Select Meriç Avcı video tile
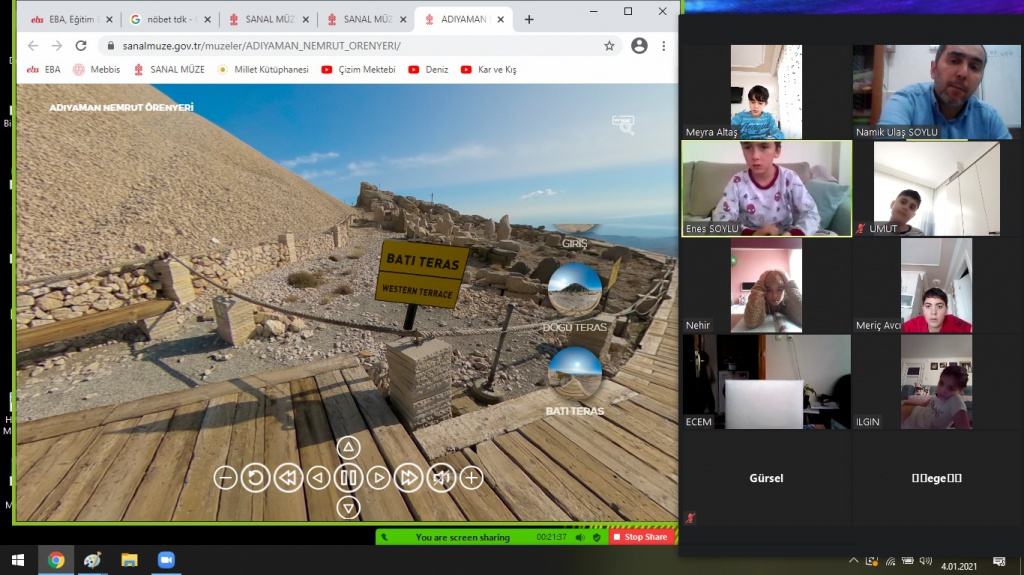 (936, 285)
